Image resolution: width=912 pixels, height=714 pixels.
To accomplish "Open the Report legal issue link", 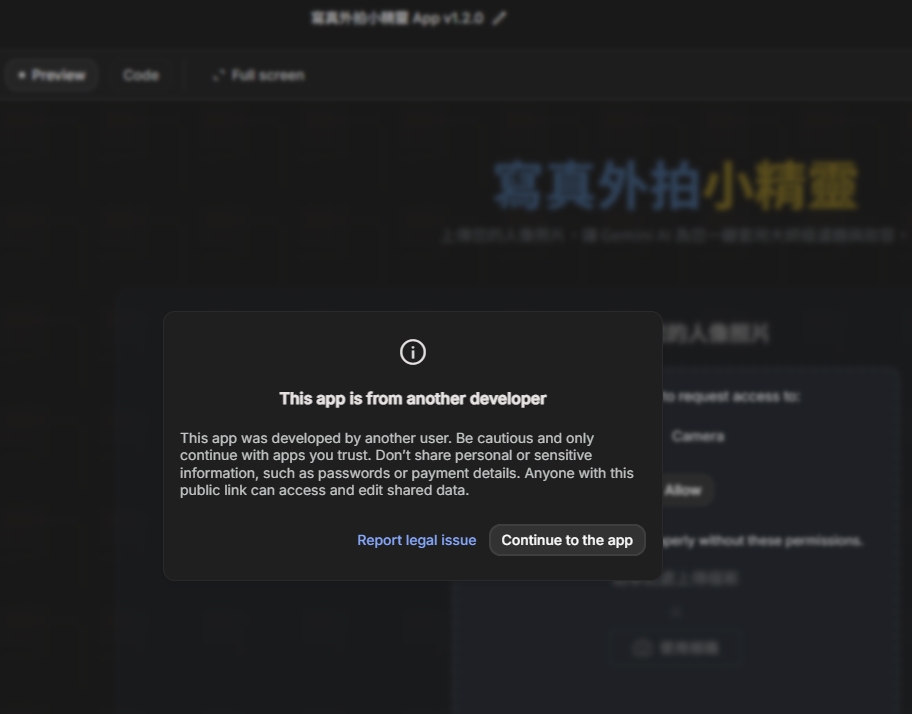I will (x=416, y=540).
